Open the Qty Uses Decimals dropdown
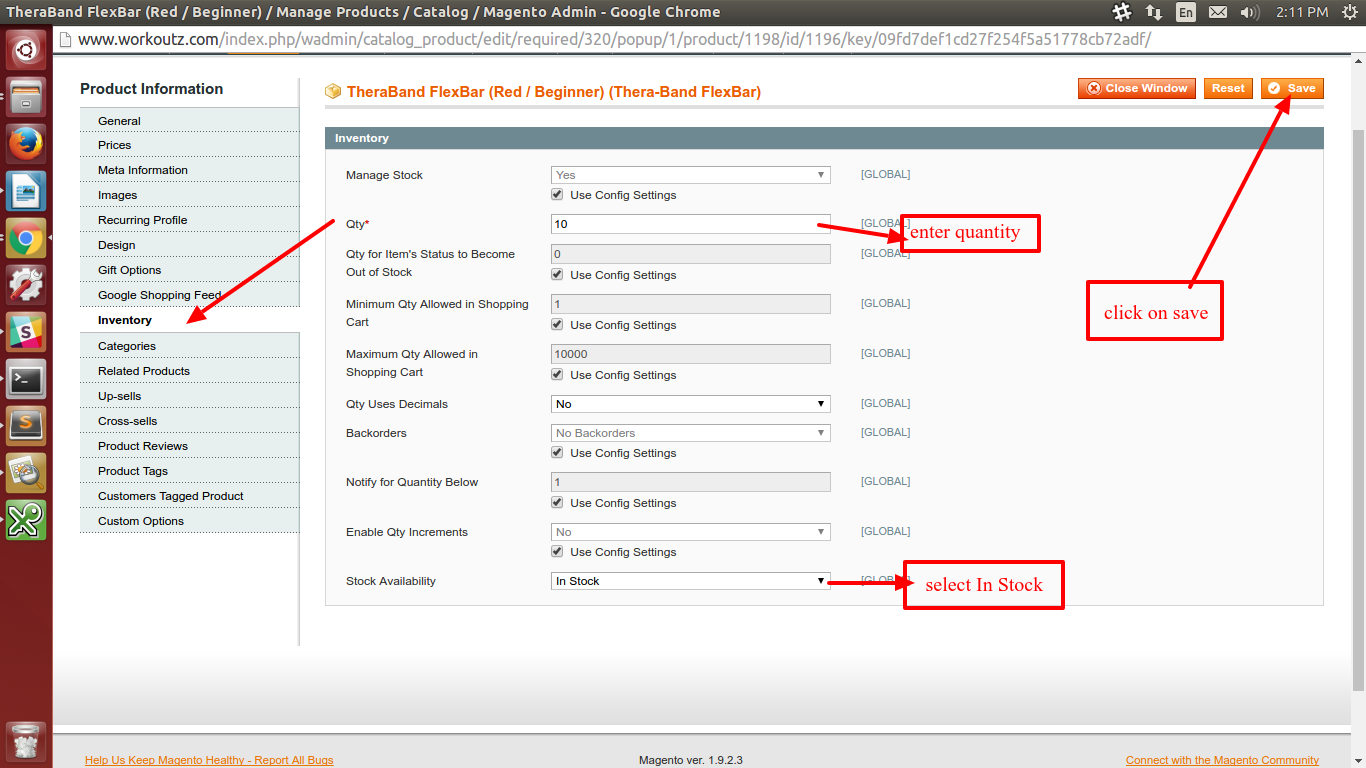Viewport: 1366px width, 768px height. click(x=691, y=404)
